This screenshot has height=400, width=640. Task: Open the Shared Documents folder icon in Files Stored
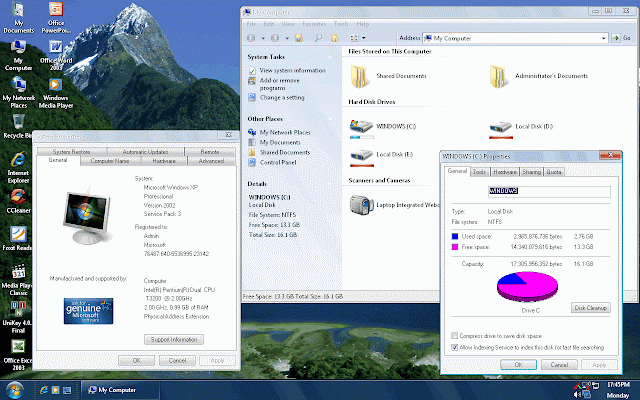(x=360, y=76)
